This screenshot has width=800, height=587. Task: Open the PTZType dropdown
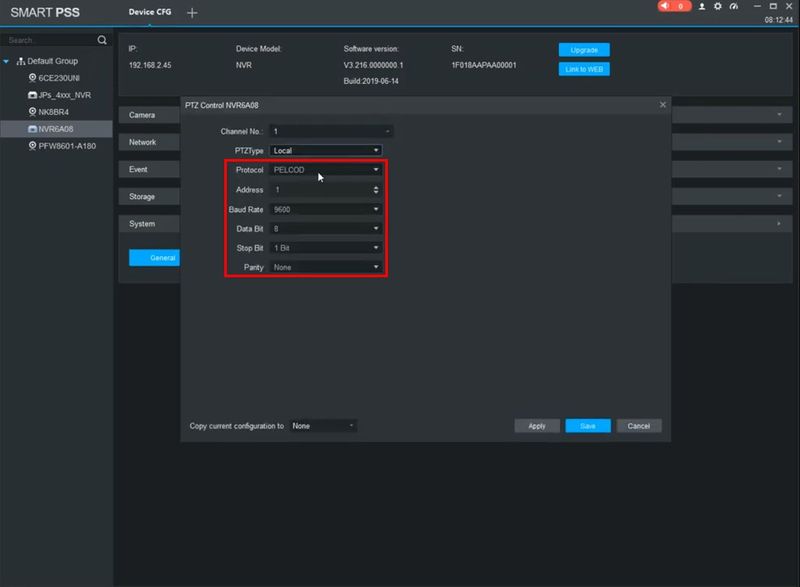326,151
